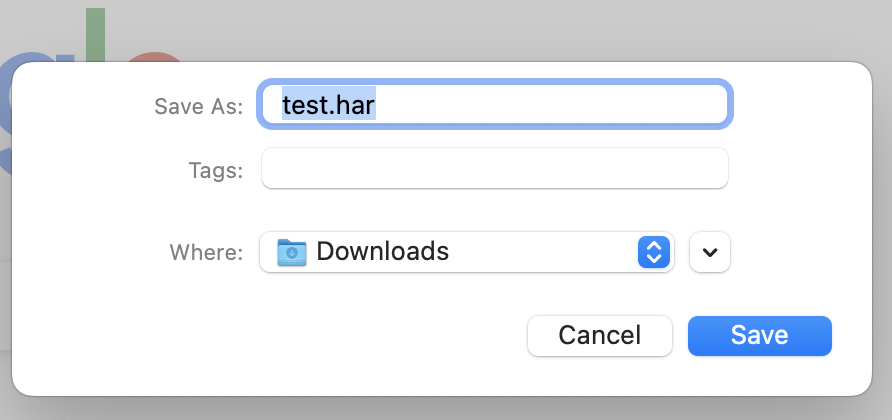
Task: Expand the full file browser chevron
Action: click(710, 252)
